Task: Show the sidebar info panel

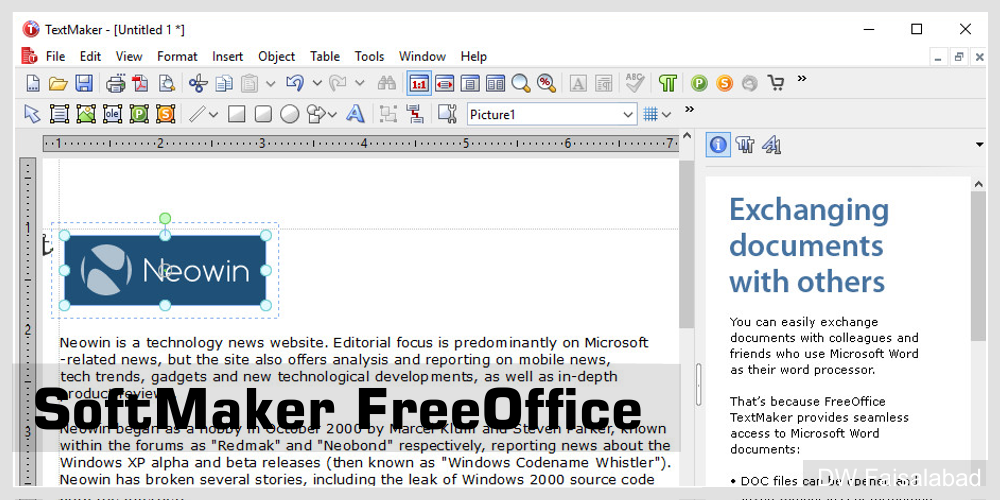Action: pos(718,145)
